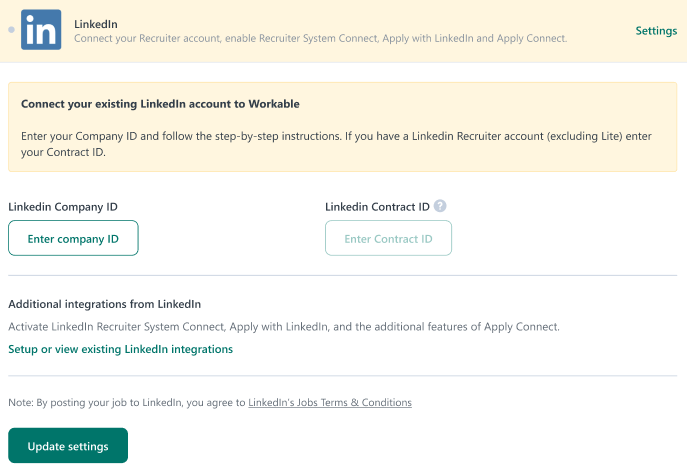Click the help icon beside Linkedin Contract ID
Image resolution: width=687 pixels, height=475 pixels.
click(440, 206)
